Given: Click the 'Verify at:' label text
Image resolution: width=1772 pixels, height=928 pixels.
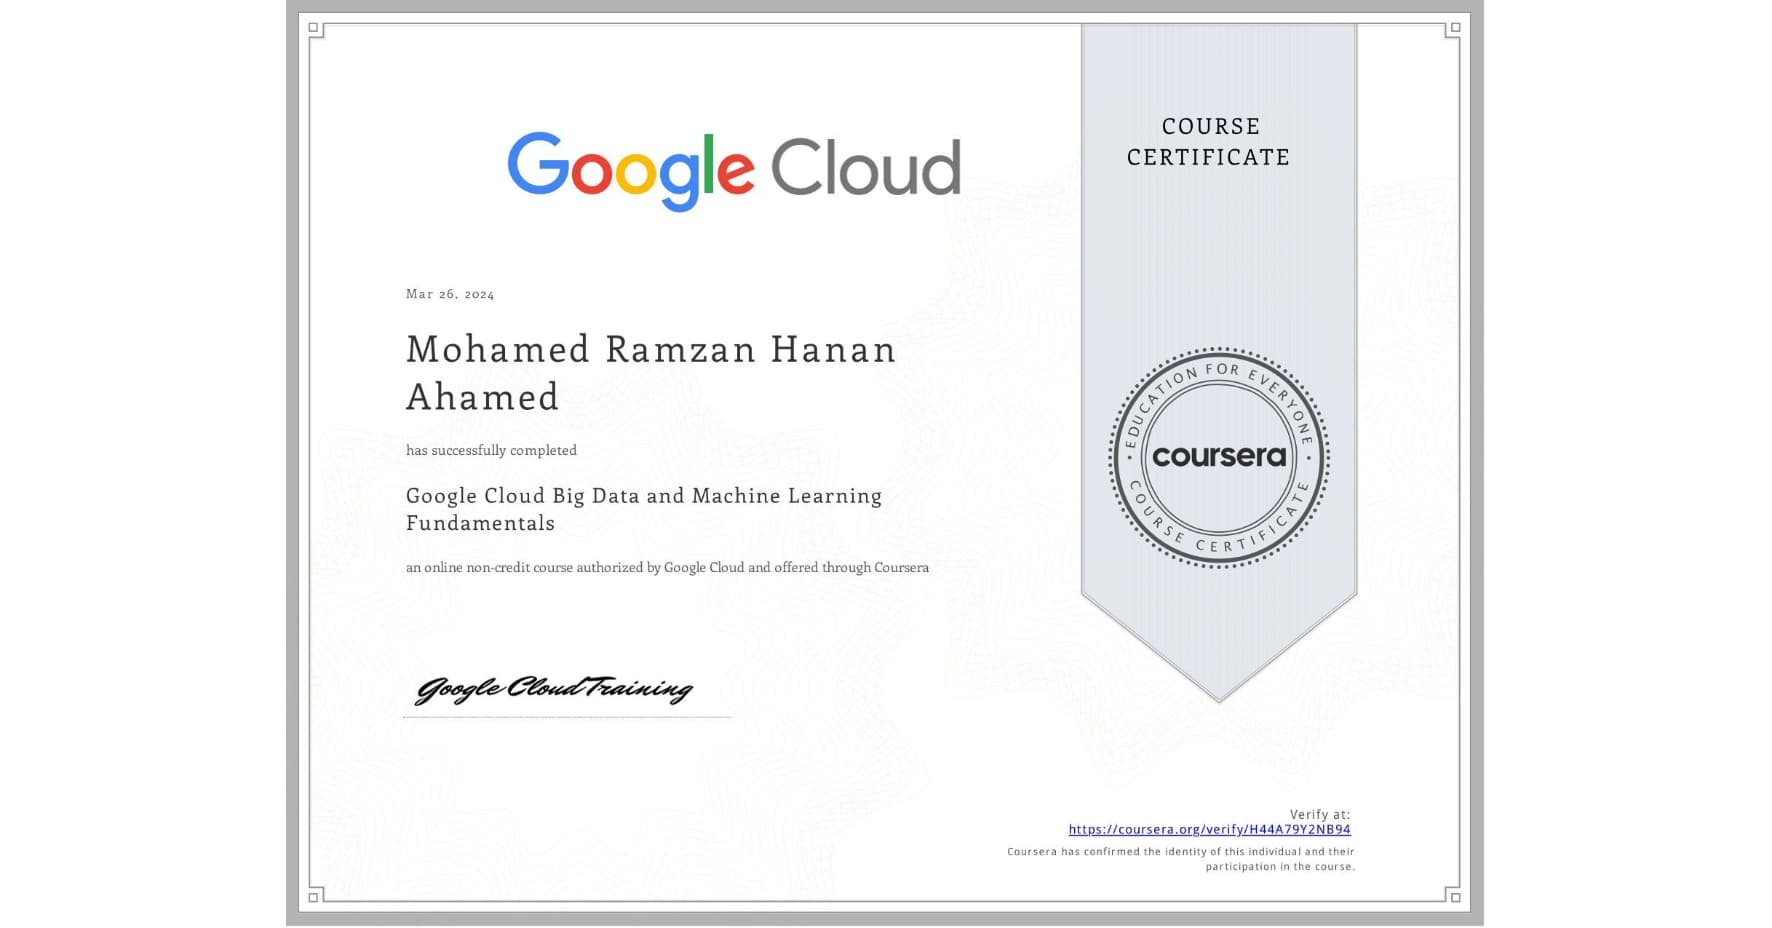Looking at the screenshot, I should tap(1320, 813).
